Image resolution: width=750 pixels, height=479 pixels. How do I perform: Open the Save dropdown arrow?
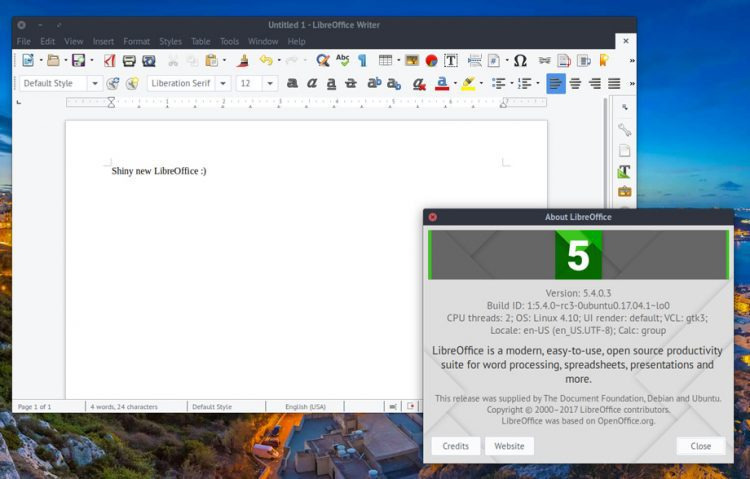(x=91, y=60)
